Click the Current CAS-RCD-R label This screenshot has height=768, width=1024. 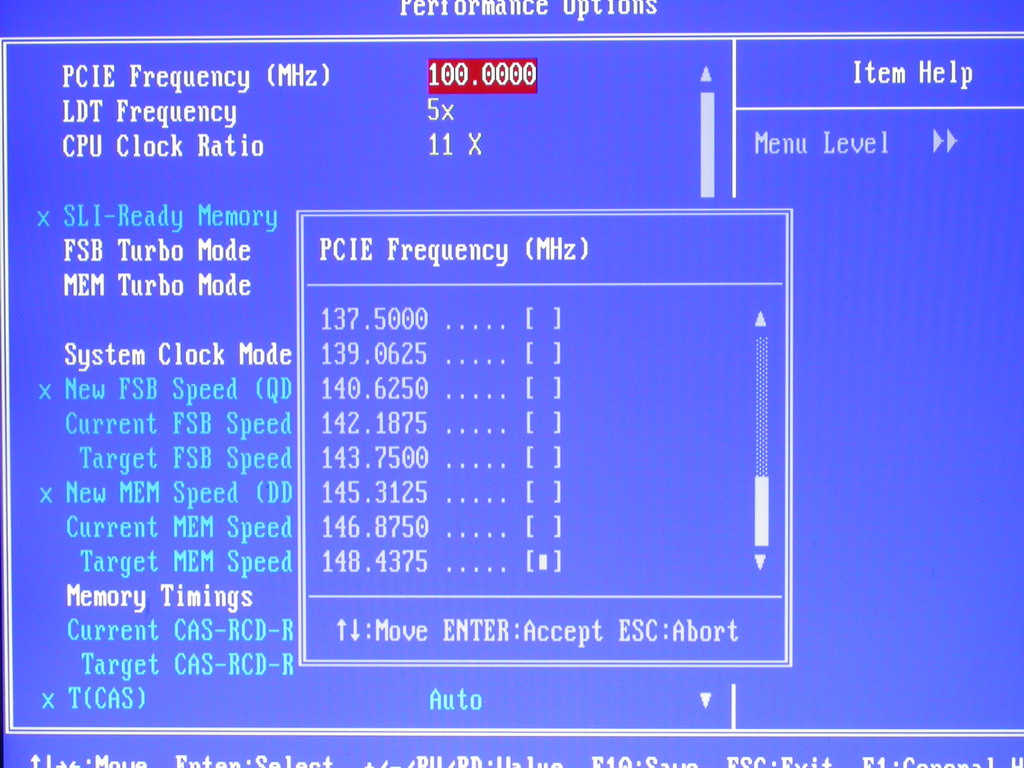[x=180, y=630]
